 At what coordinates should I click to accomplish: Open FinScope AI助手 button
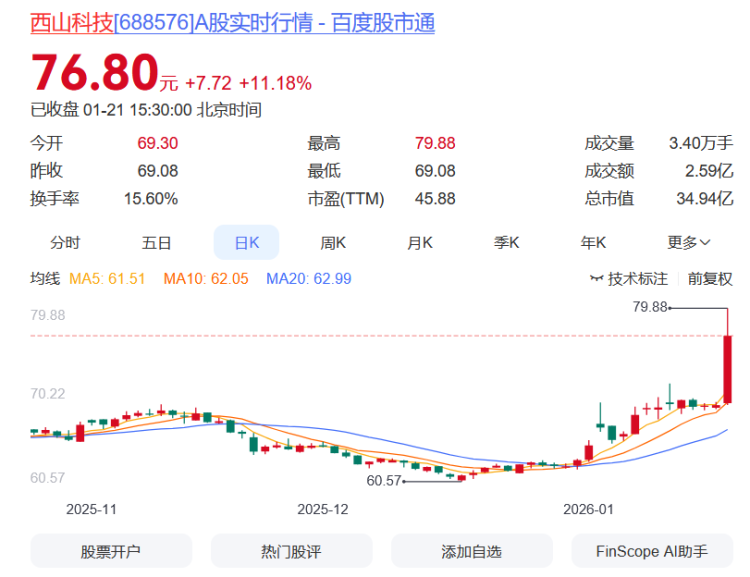tap(652, 551)
